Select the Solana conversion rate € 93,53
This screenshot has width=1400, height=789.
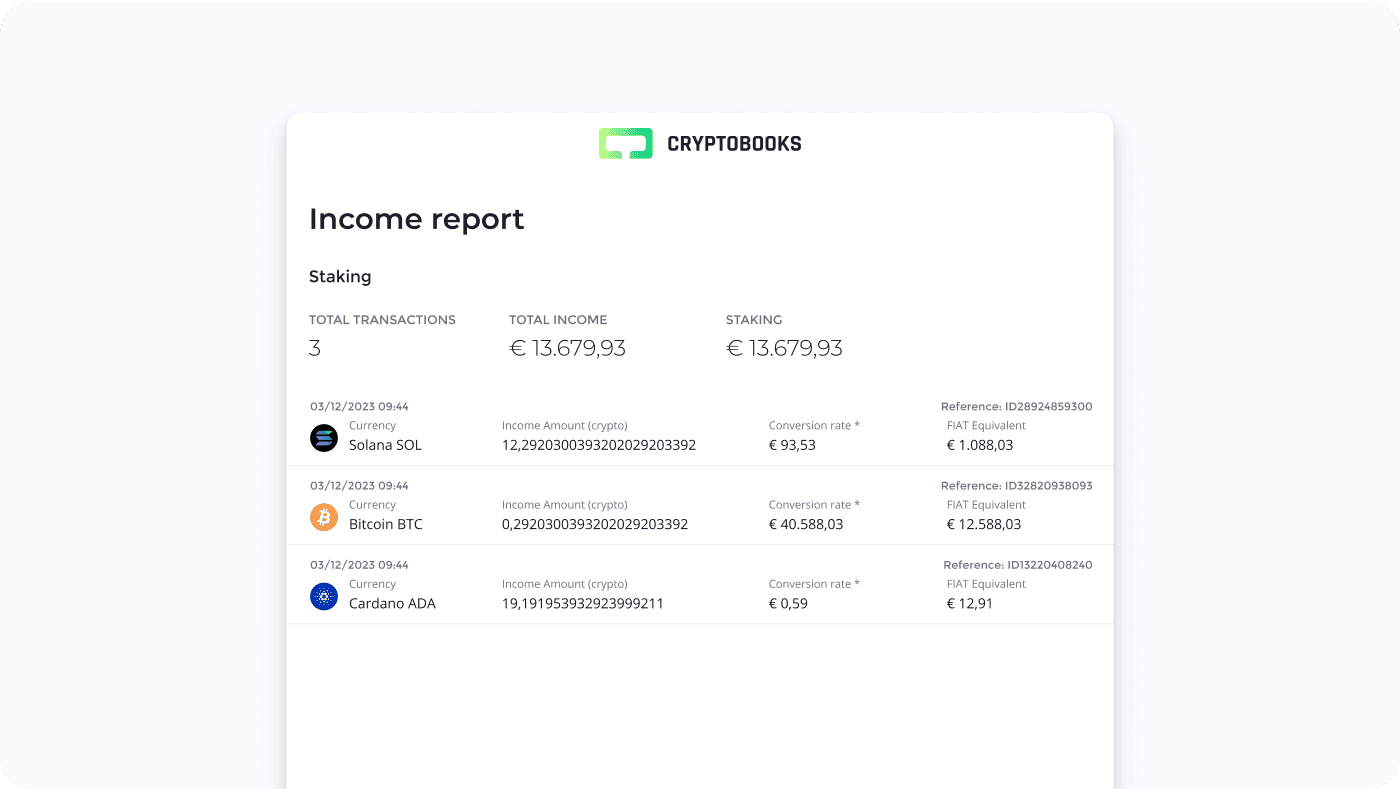click(x=793, y=444)
